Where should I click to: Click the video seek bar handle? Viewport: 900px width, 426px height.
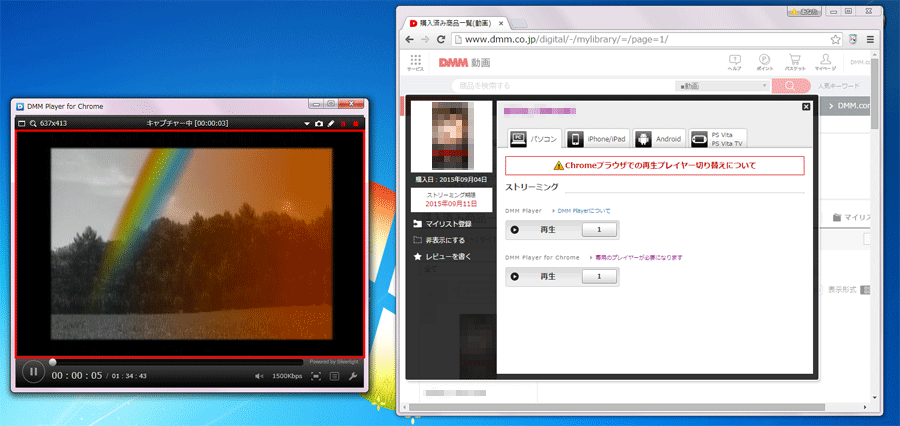coord(53,362)
